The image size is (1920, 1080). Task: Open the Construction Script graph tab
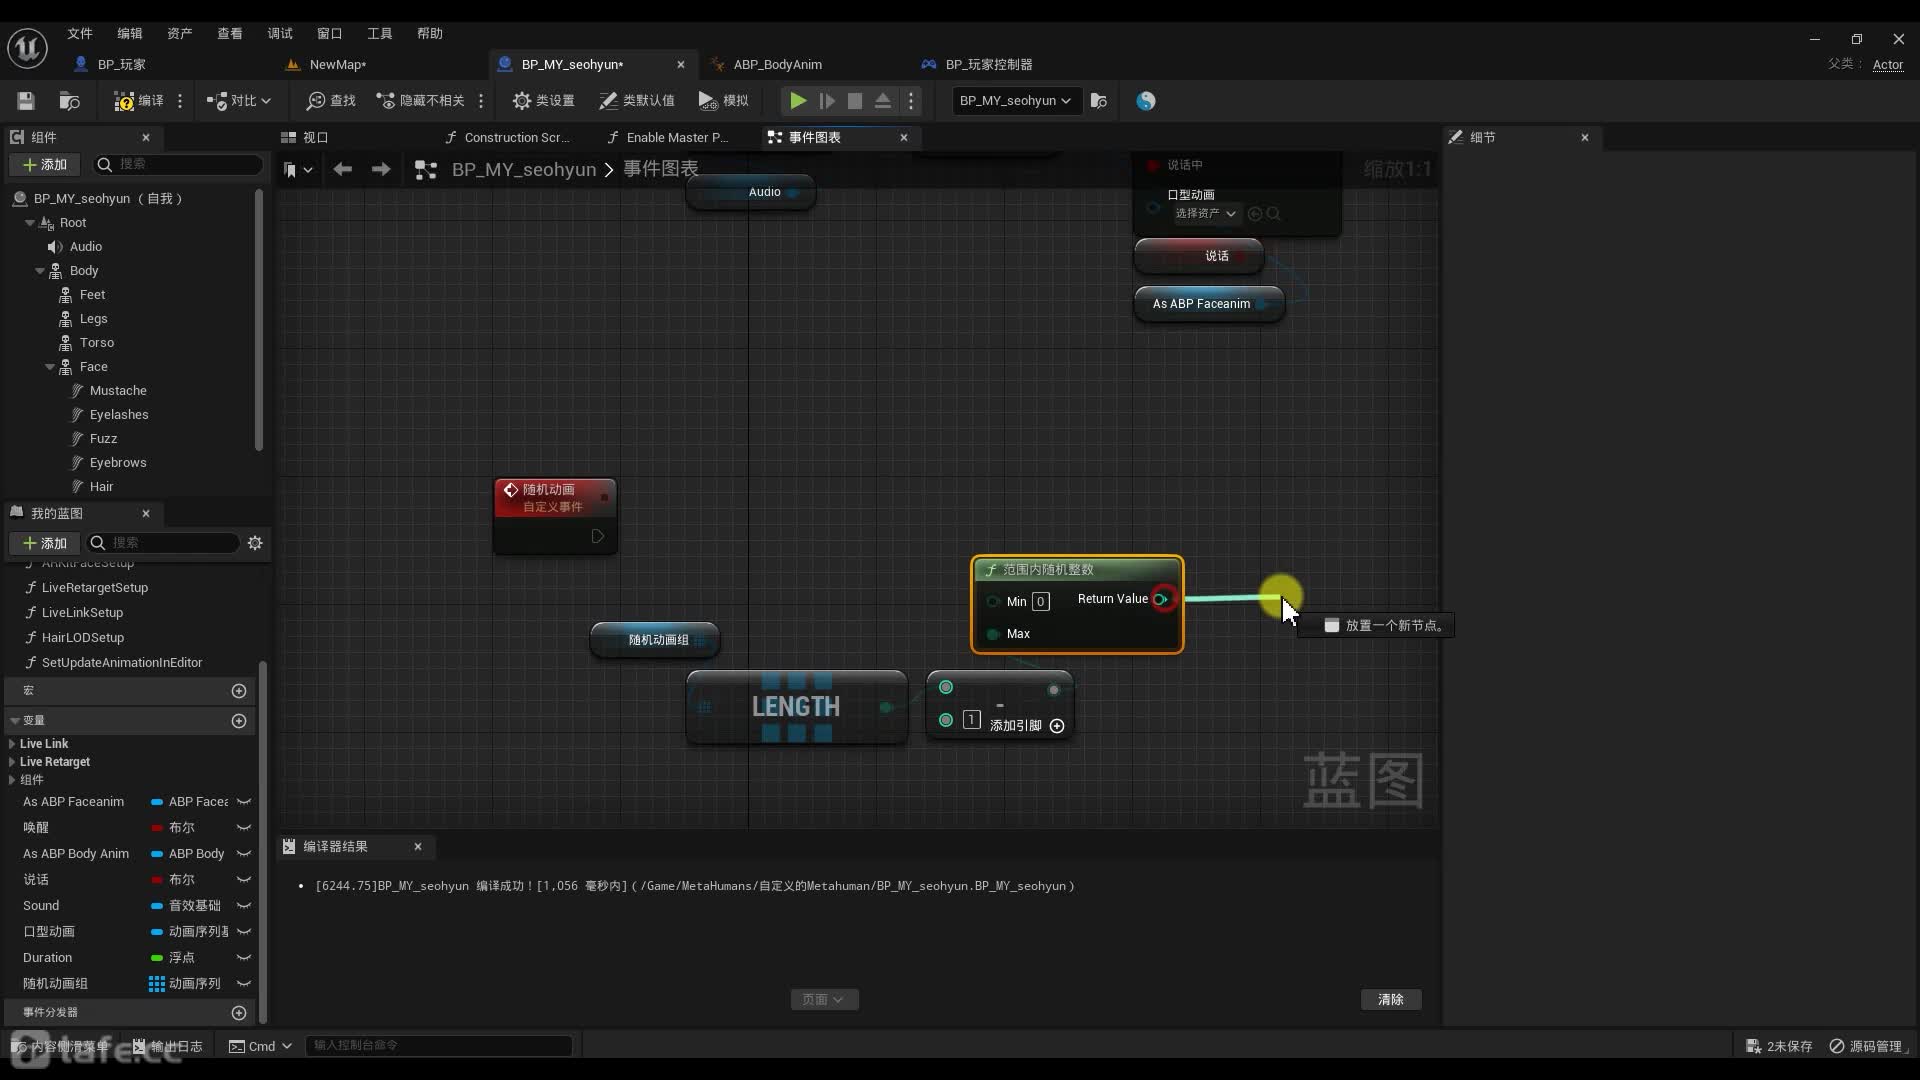pyautogui.click(x=516, y=138)
